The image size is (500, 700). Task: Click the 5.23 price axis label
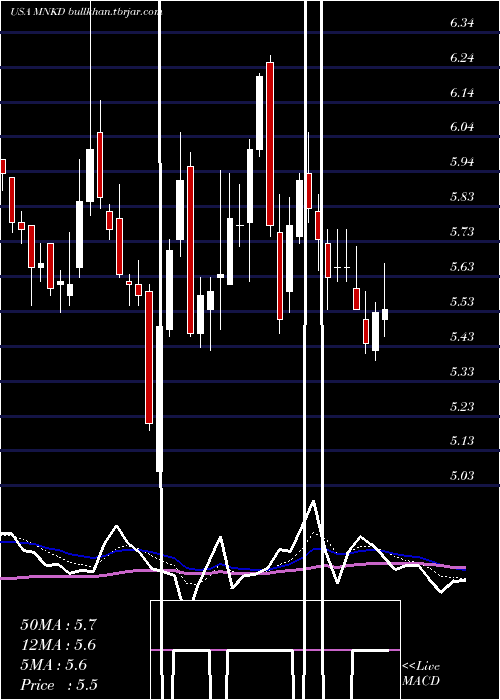pyautogui.click(x=462, y=406)
